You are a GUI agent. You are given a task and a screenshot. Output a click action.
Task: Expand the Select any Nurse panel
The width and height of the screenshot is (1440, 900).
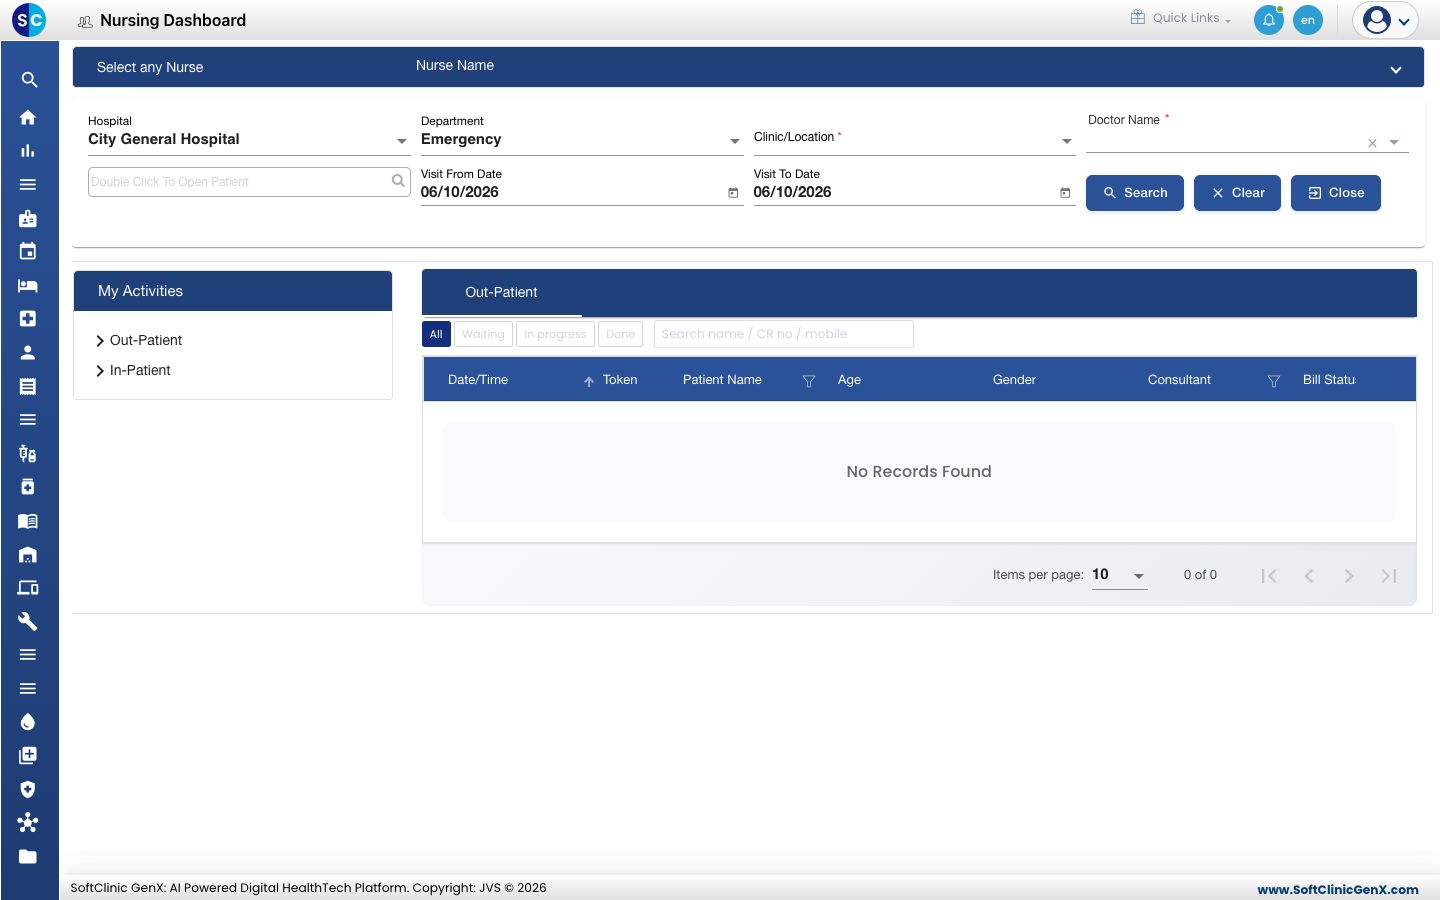tap(1396, 69)
